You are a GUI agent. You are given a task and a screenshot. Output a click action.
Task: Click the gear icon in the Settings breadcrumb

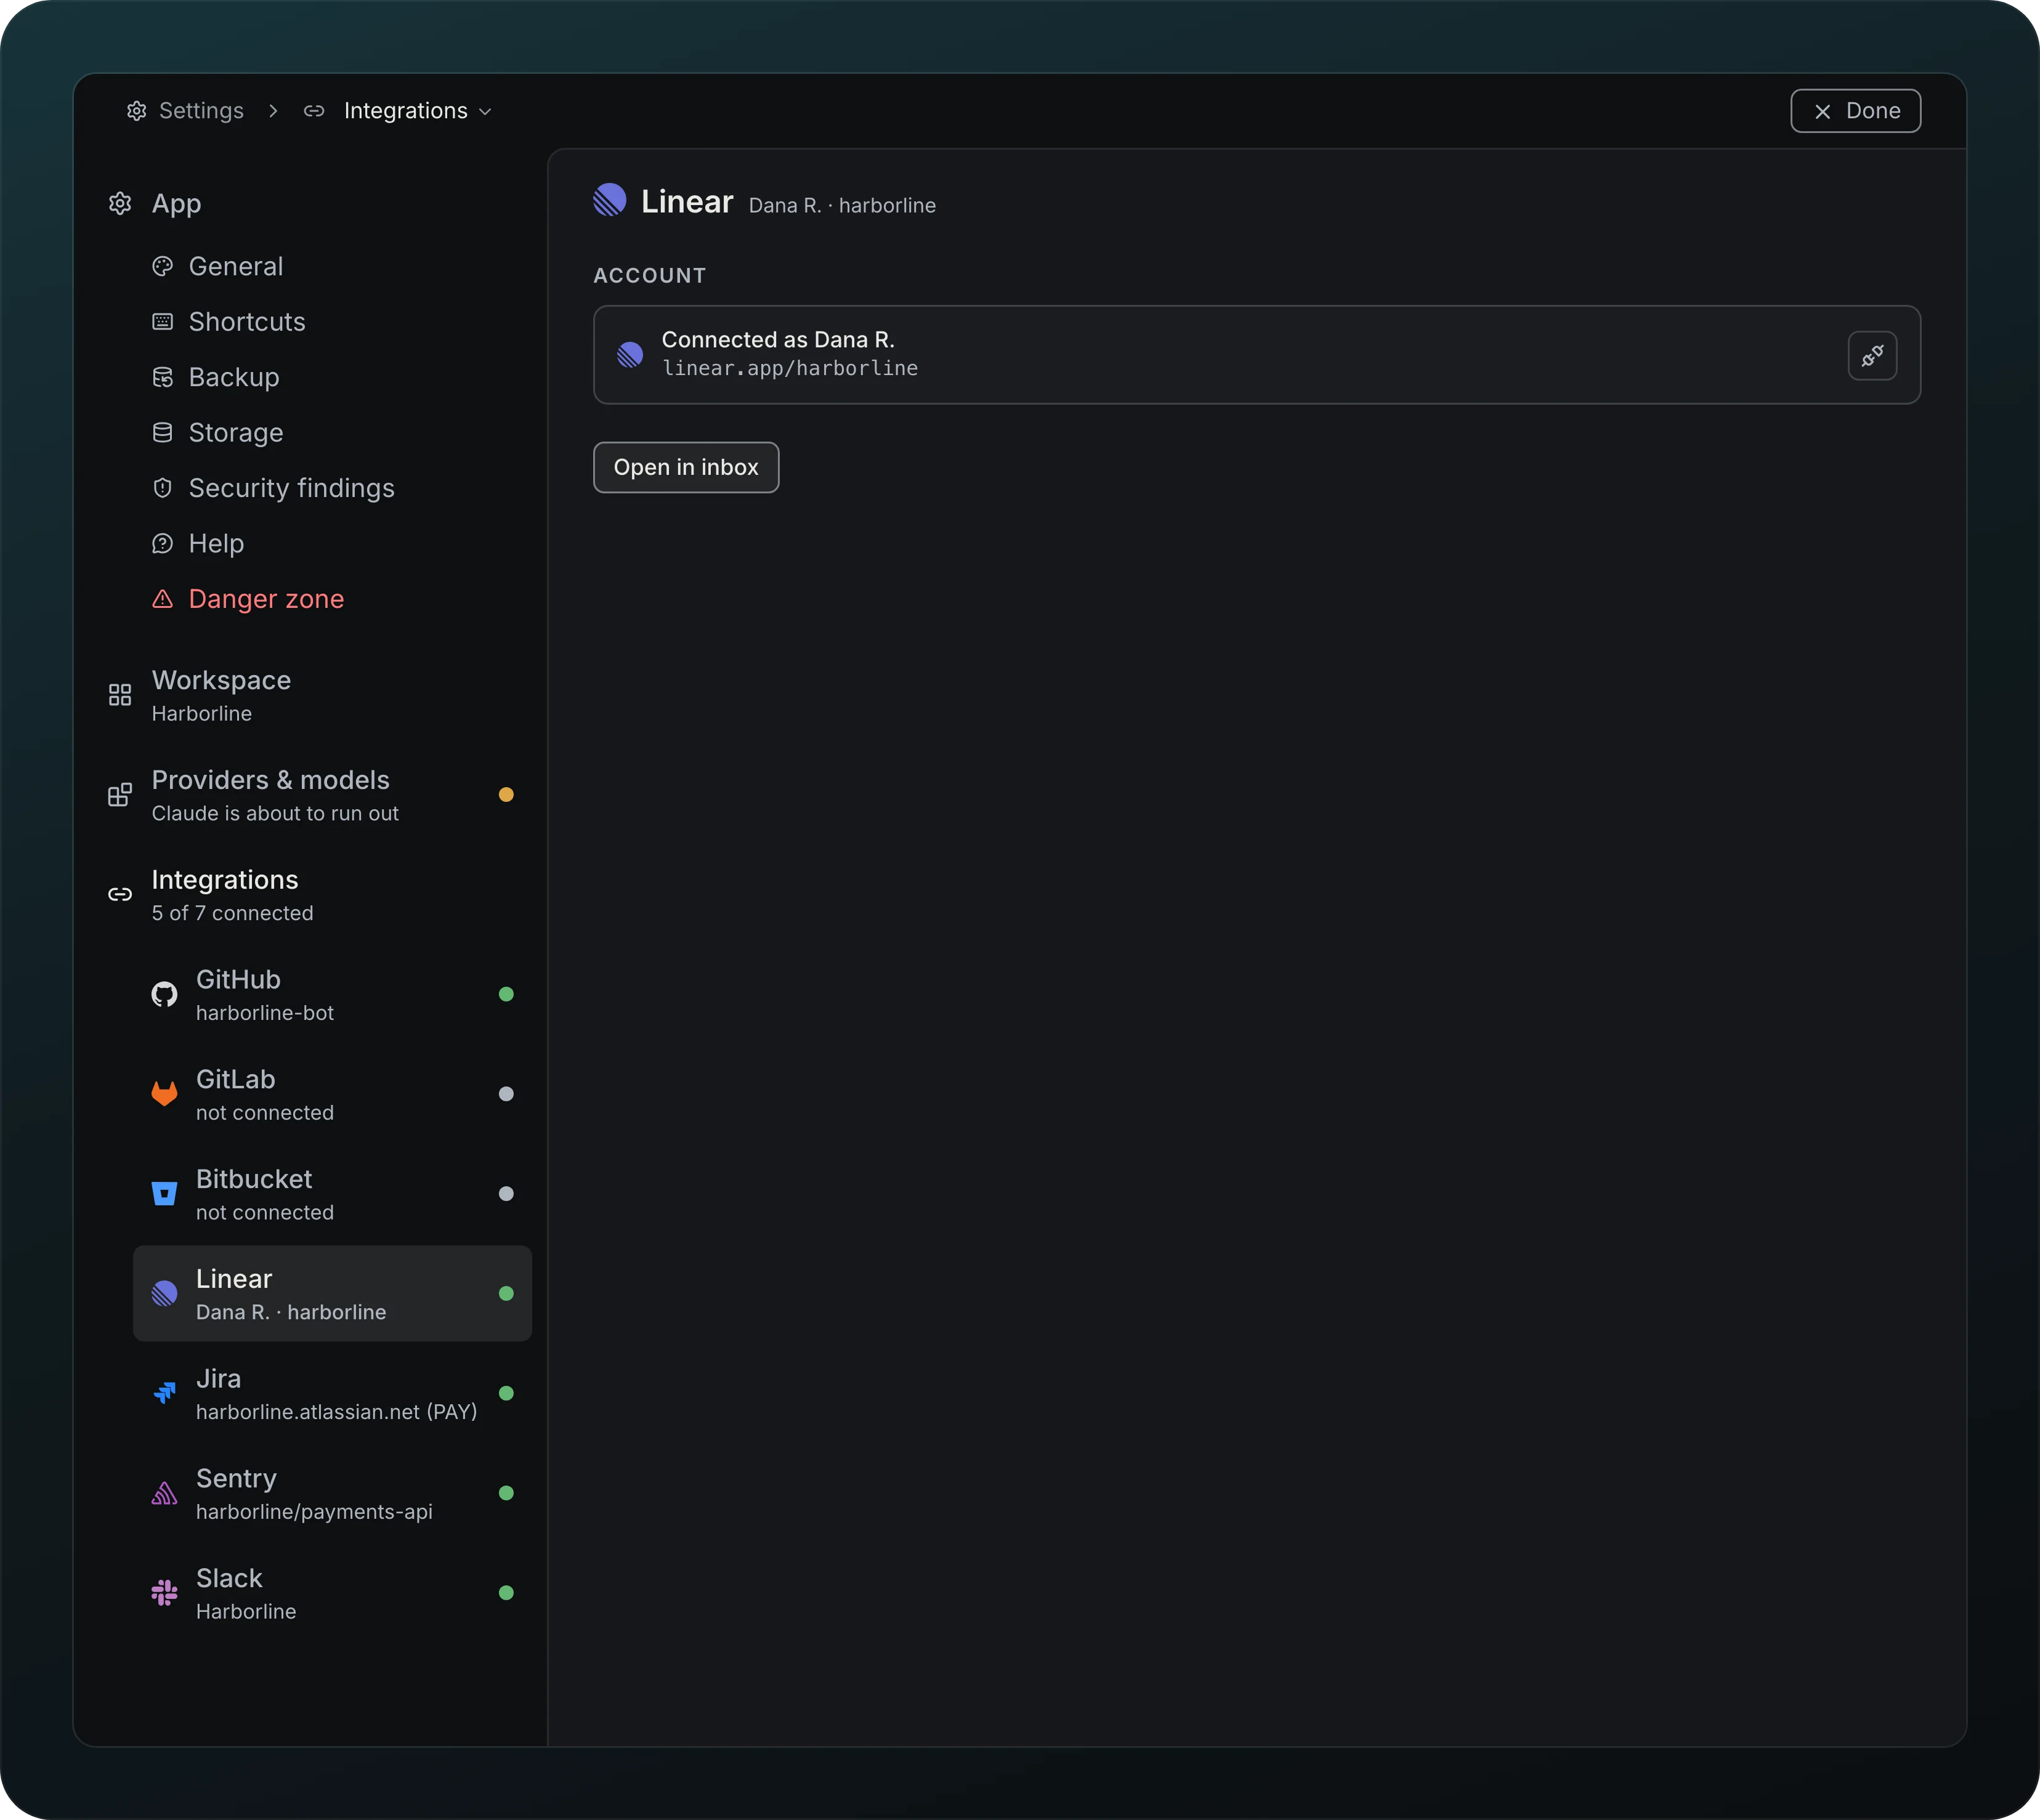[x=137, y=111]
